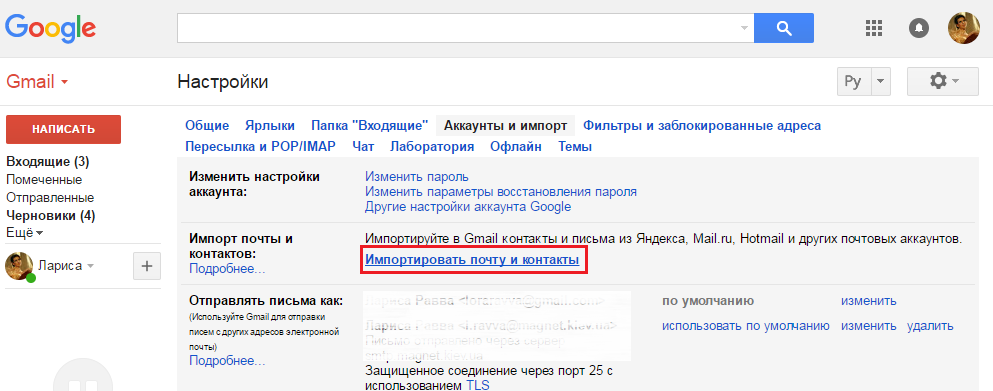Open the Пересылка и POP/IMAP tab
The width and height of the screenshot is (993, 391).
260,147
